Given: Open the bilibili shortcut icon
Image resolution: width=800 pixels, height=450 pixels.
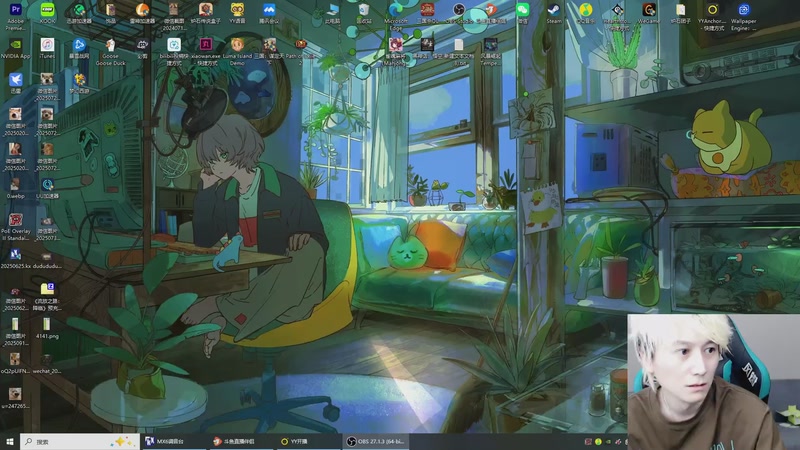Looking at the screenshot, I should (174, 52).
